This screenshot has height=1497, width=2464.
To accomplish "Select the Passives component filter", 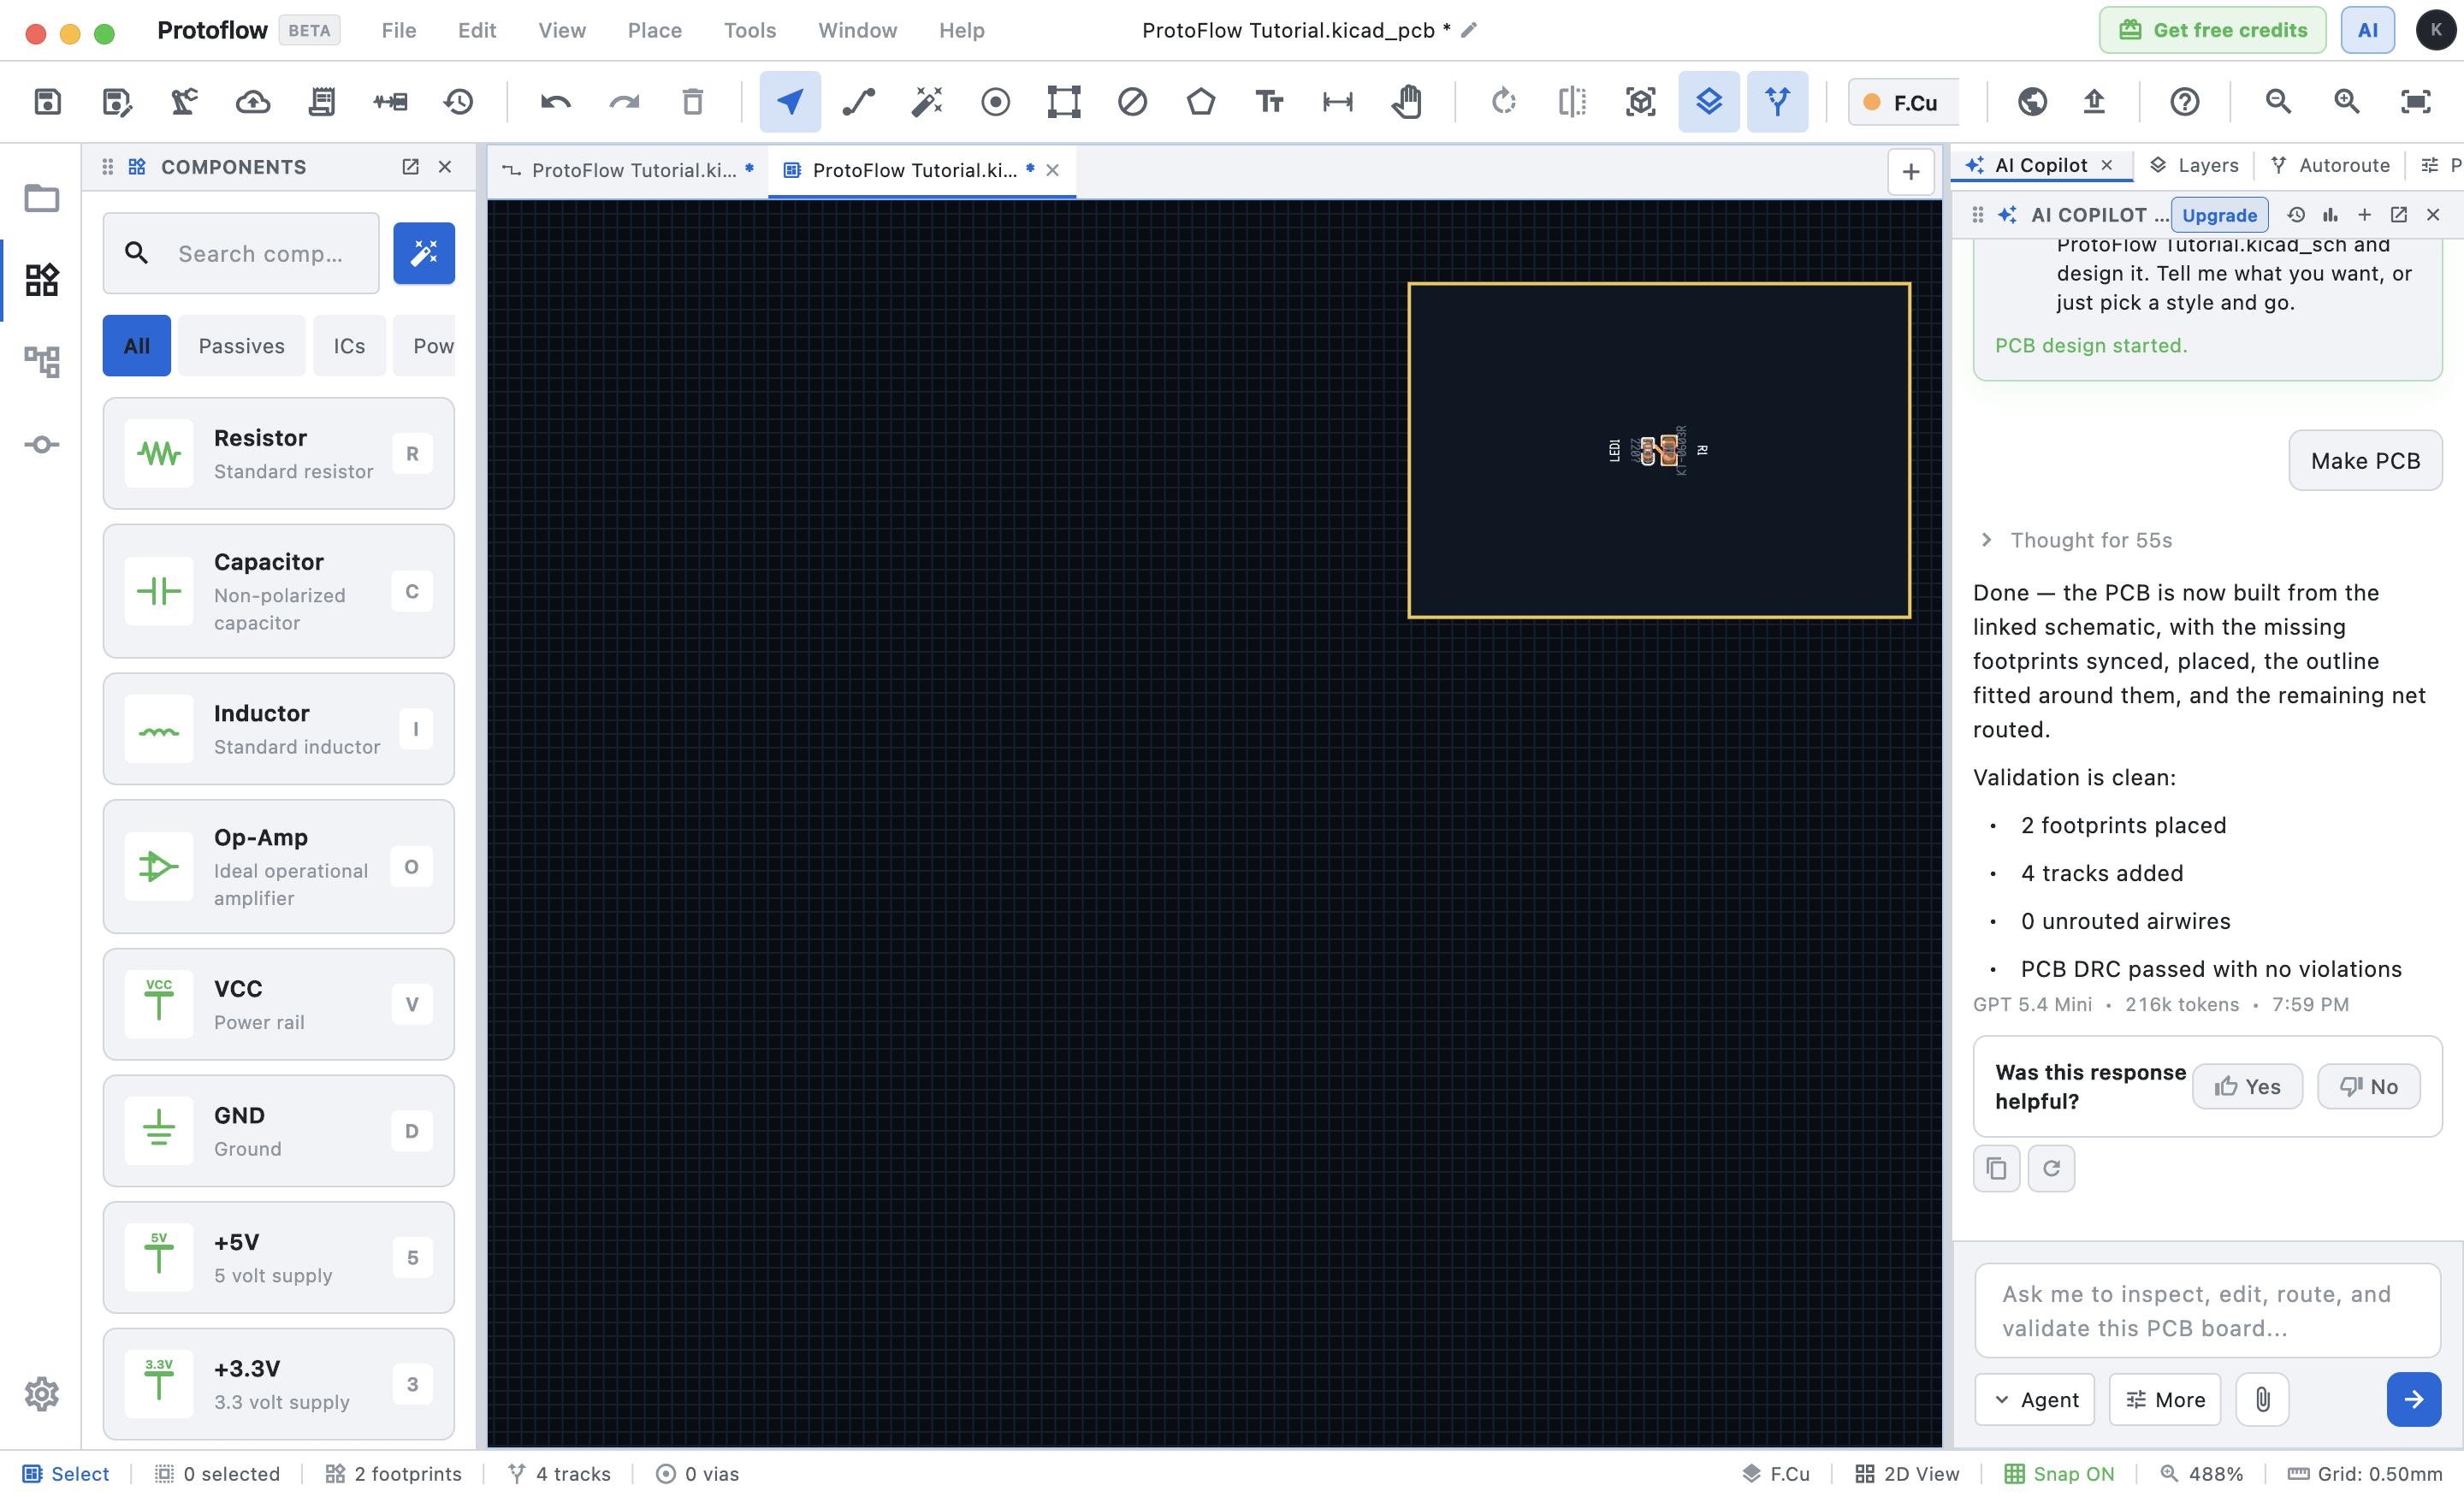I will tap(241, 345).
